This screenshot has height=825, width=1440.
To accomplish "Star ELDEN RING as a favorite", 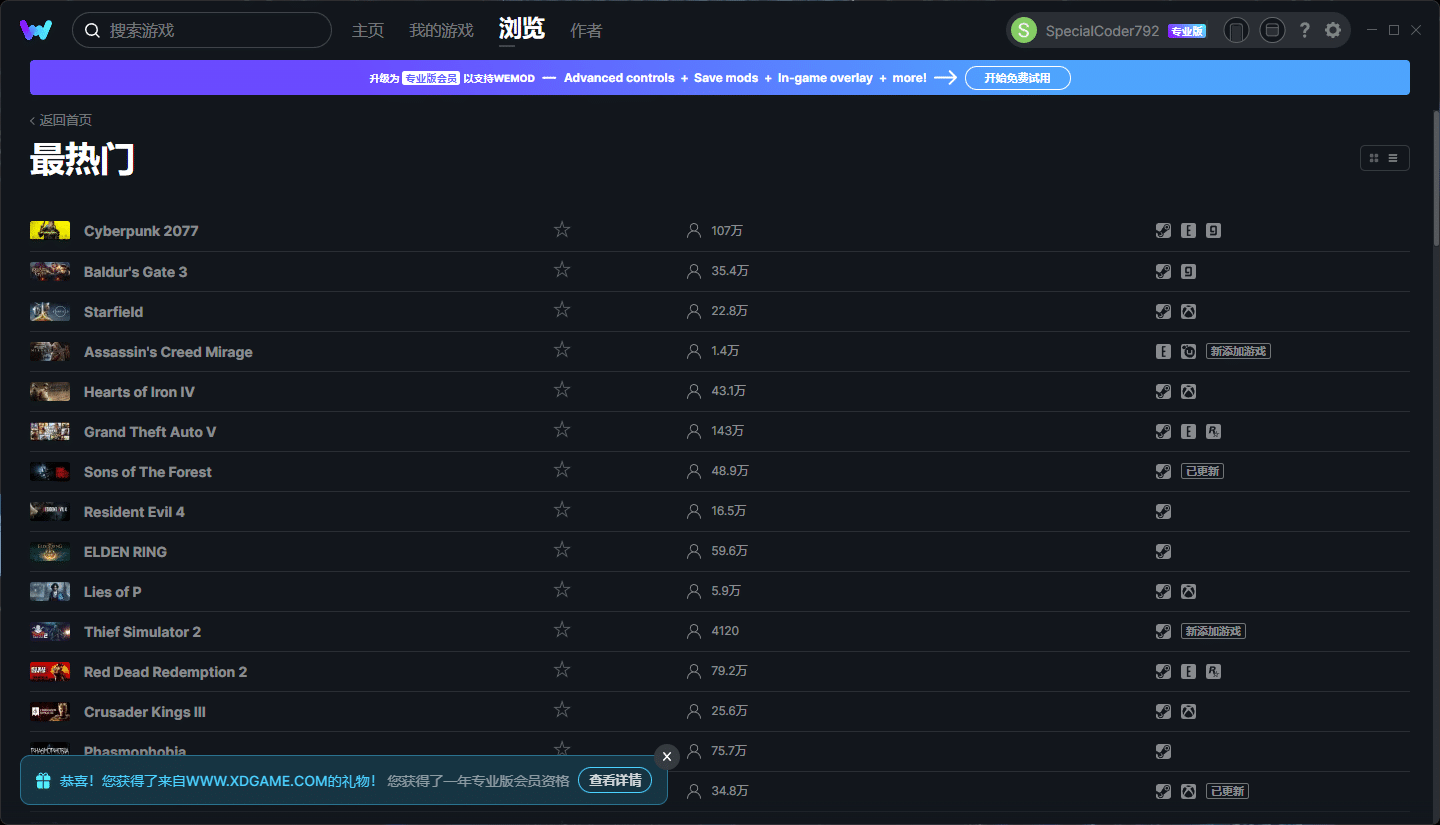I will coord(562,549).
